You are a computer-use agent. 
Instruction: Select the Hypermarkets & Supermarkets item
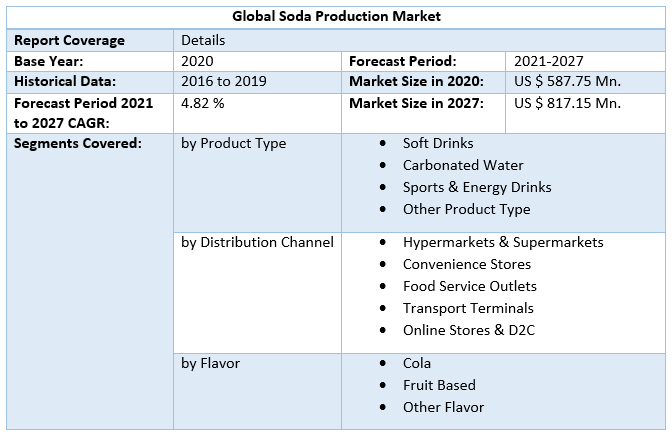503,242
